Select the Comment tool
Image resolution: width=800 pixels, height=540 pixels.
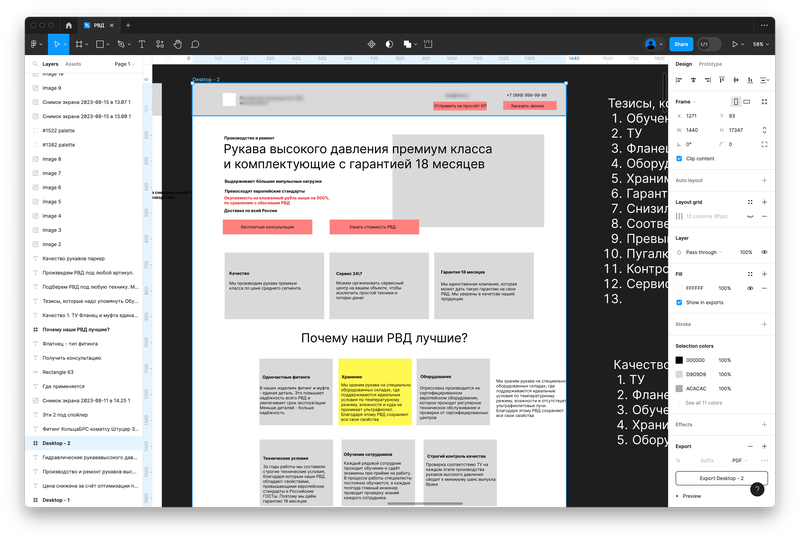coord(195,44)
